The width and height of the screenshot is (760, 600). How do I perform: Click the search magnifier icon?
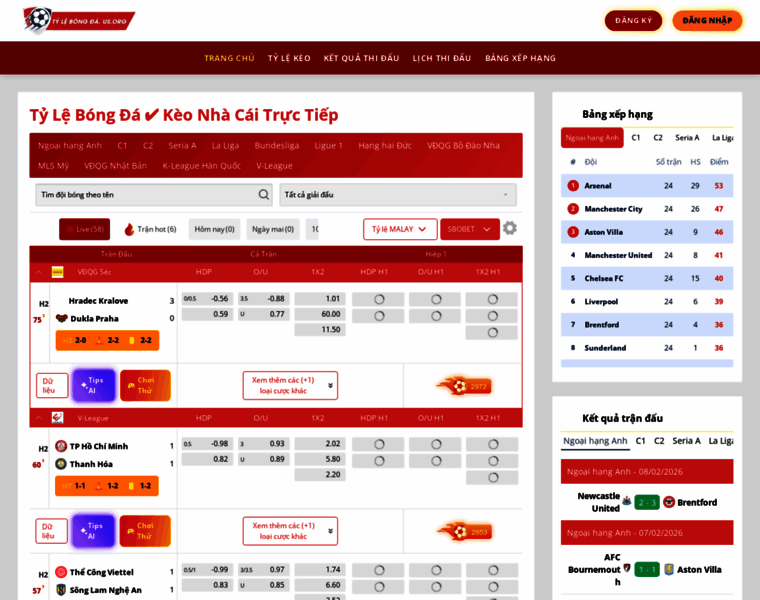264,194
